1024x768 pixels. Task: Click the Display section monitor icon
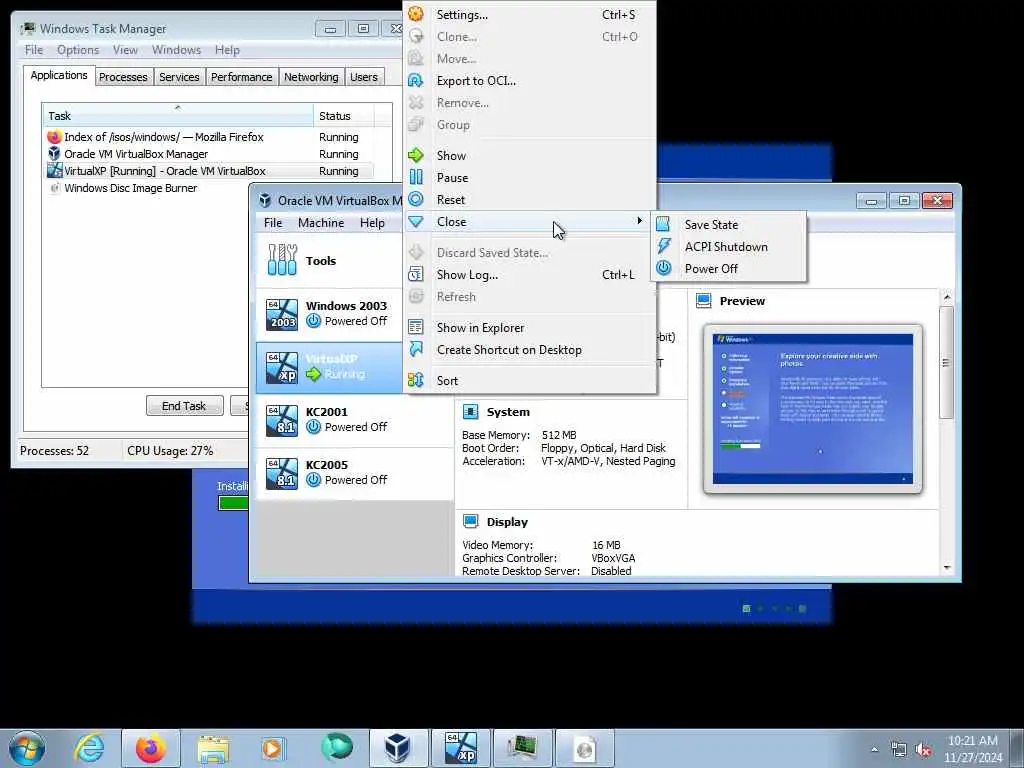click(x=470, y=521)
